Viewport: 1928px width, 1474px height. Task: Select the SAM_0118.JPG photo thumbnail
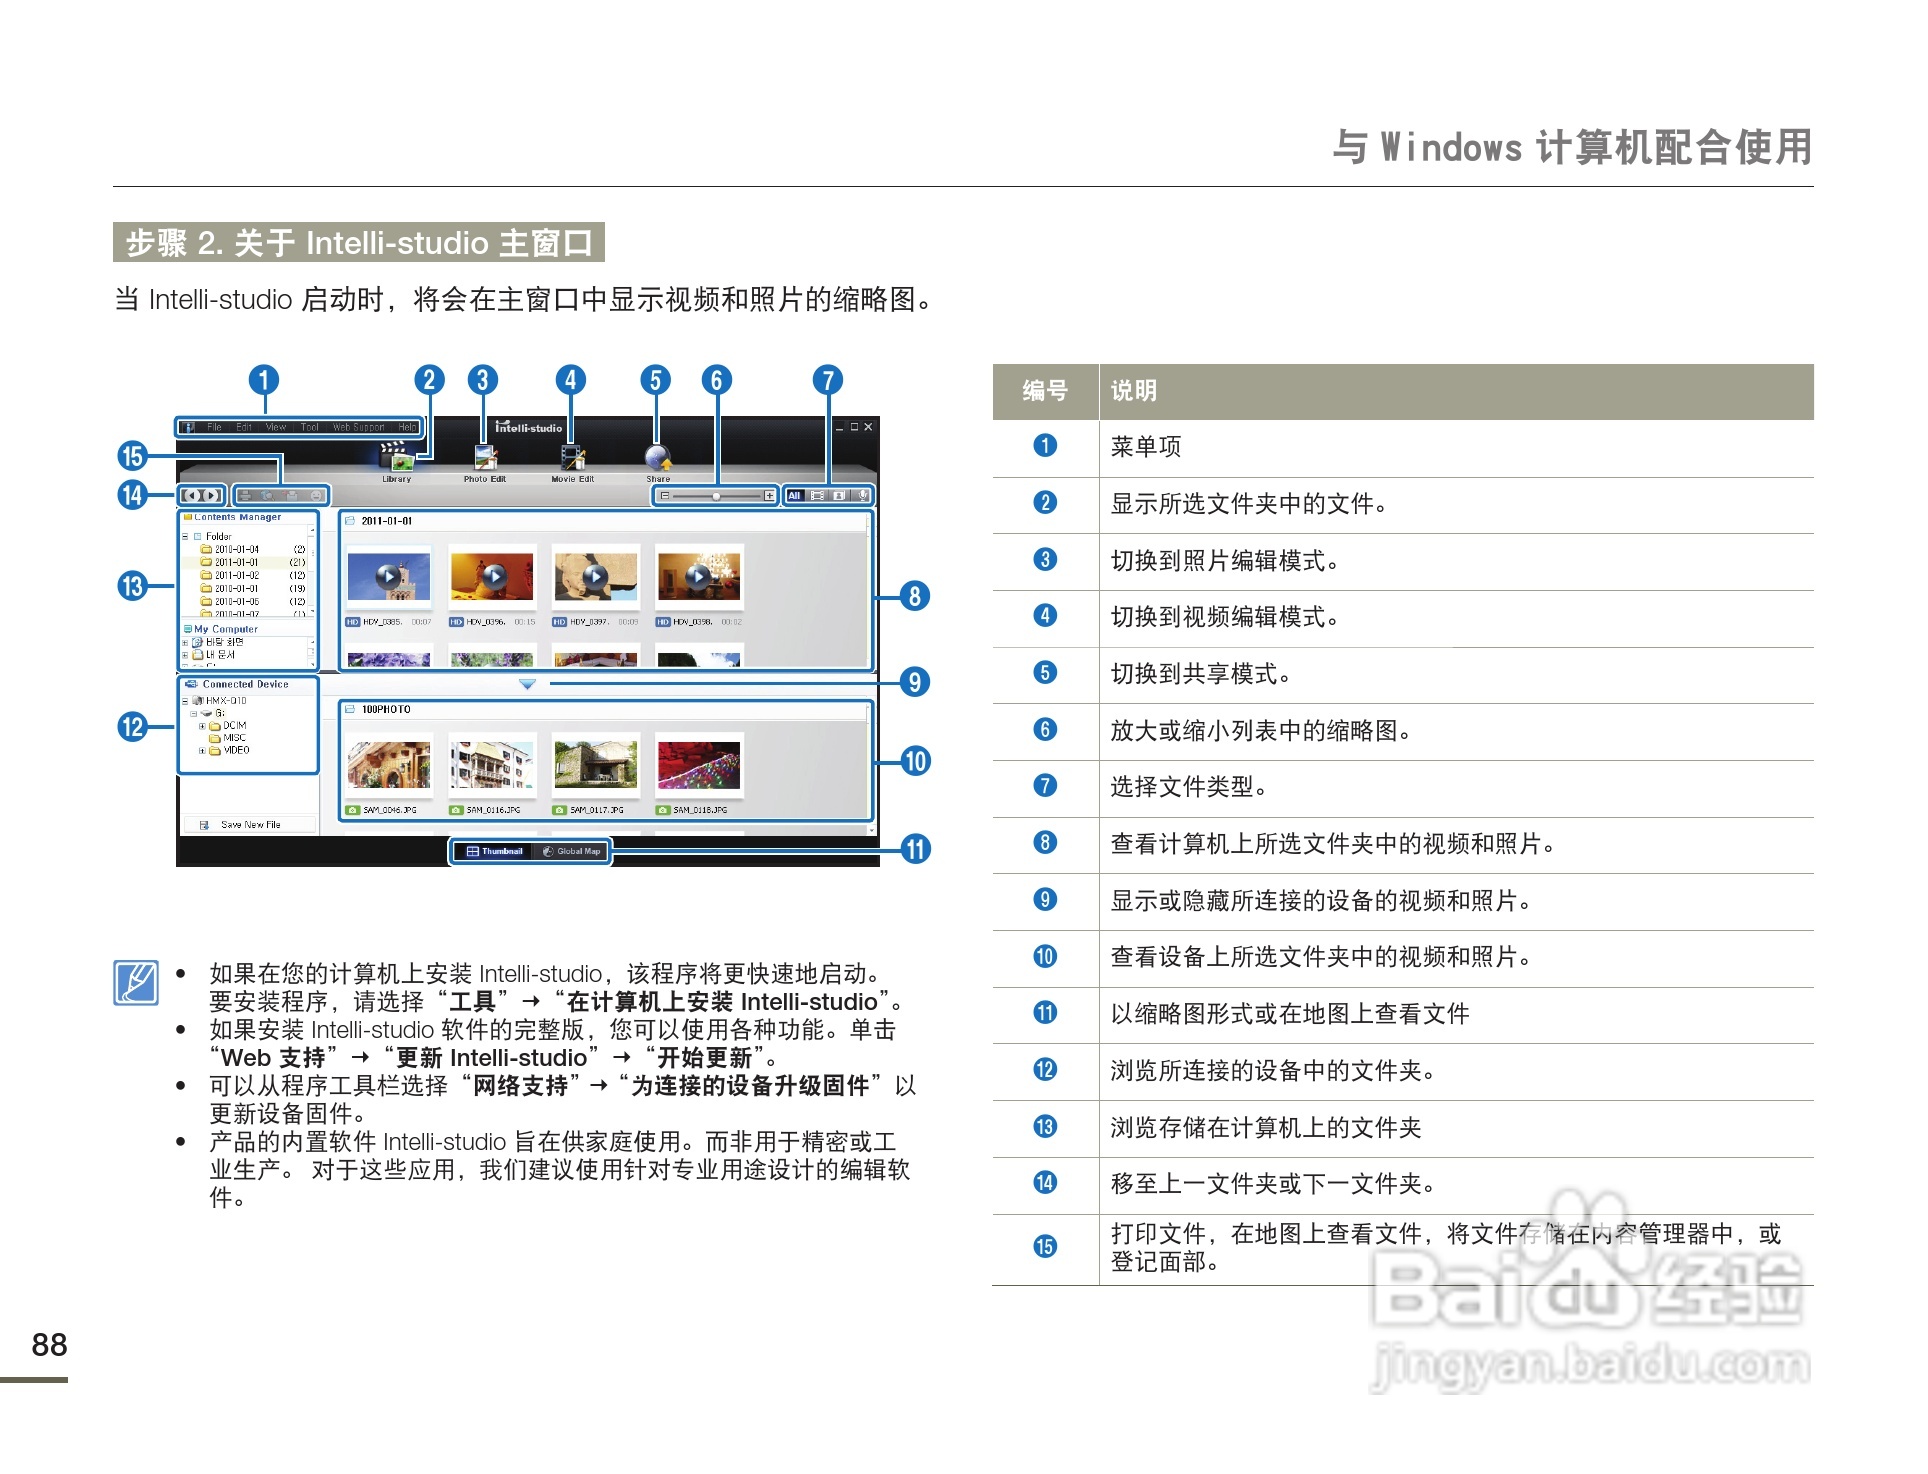699,765
